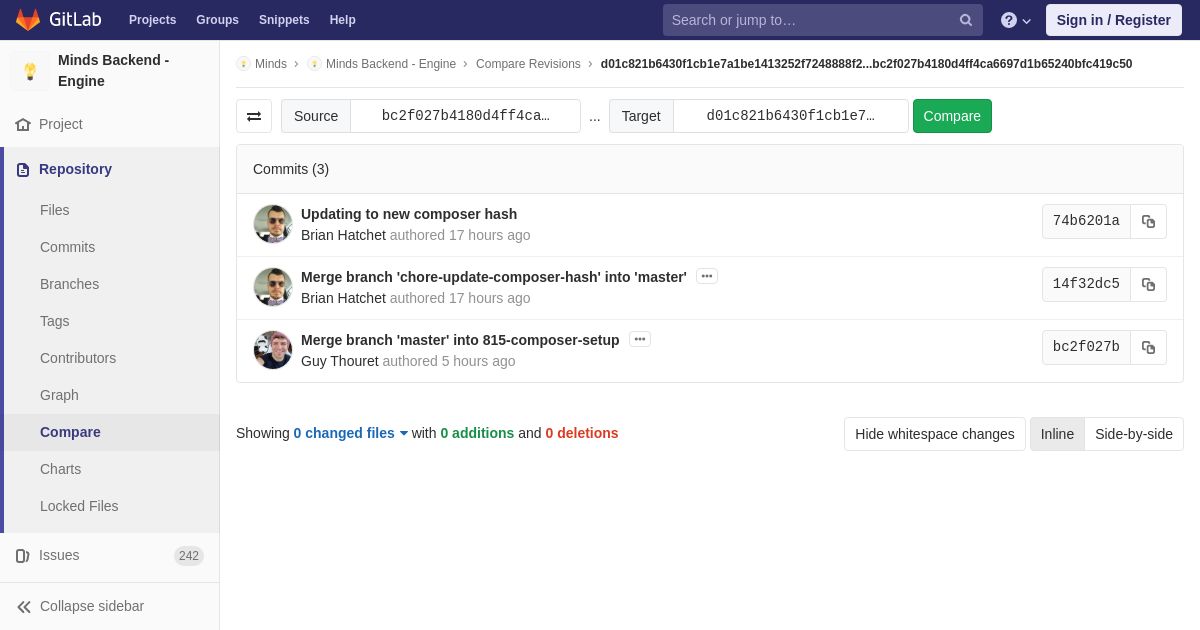Swap source and target revisions icon
The width and height of the screenshot is (1200, 630).
[254, 116]
